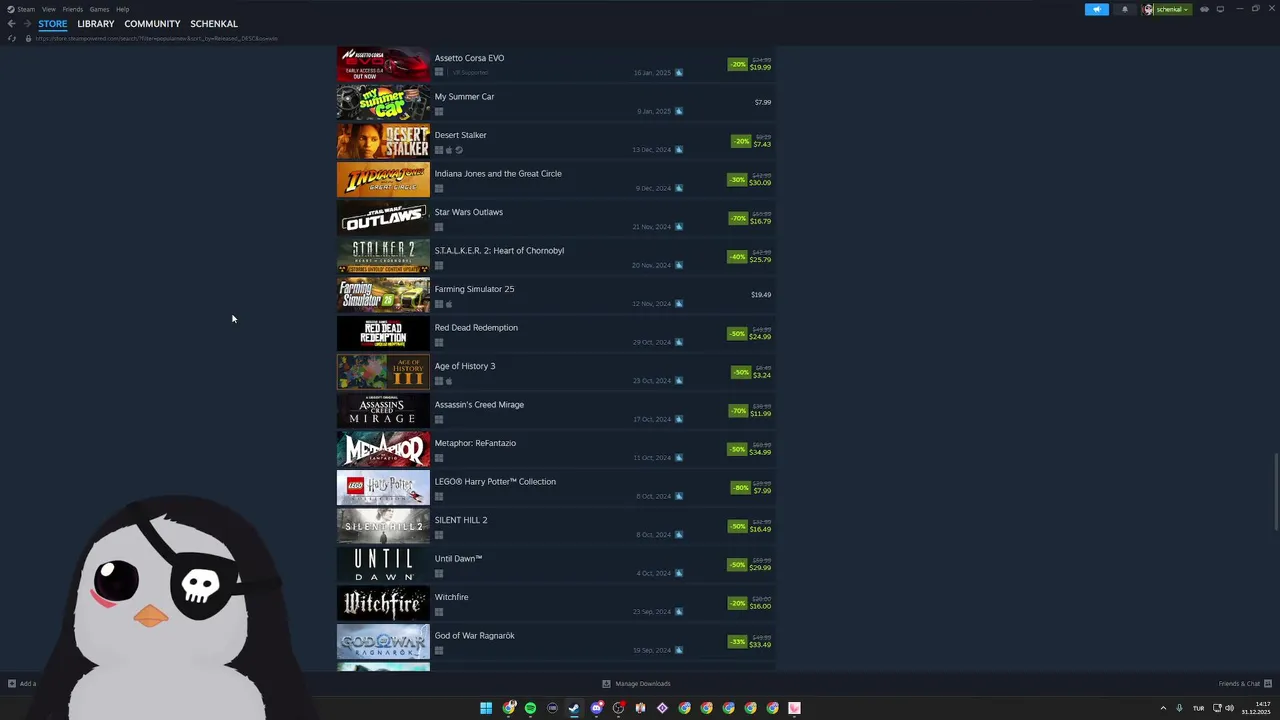Open Manage Downloads
This screenshot has width=1280, height=720.
click(x=636, y=684)
